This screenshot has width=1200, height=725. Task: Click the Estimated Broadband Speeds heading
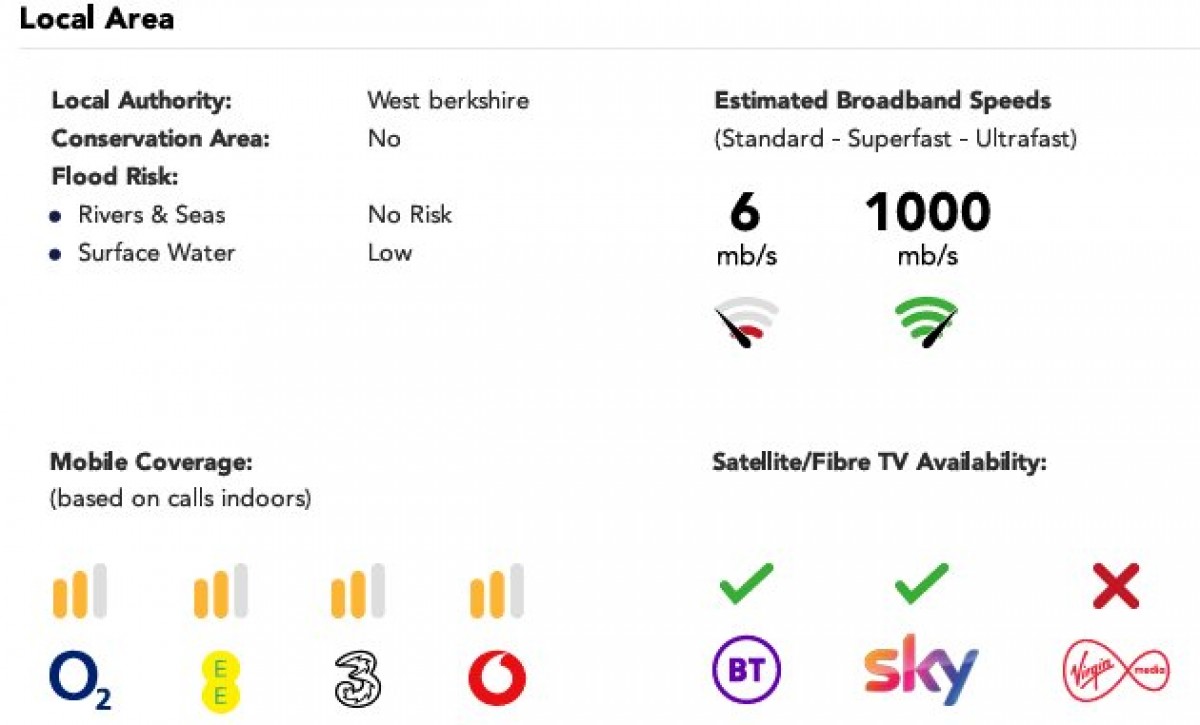point(882,100)
